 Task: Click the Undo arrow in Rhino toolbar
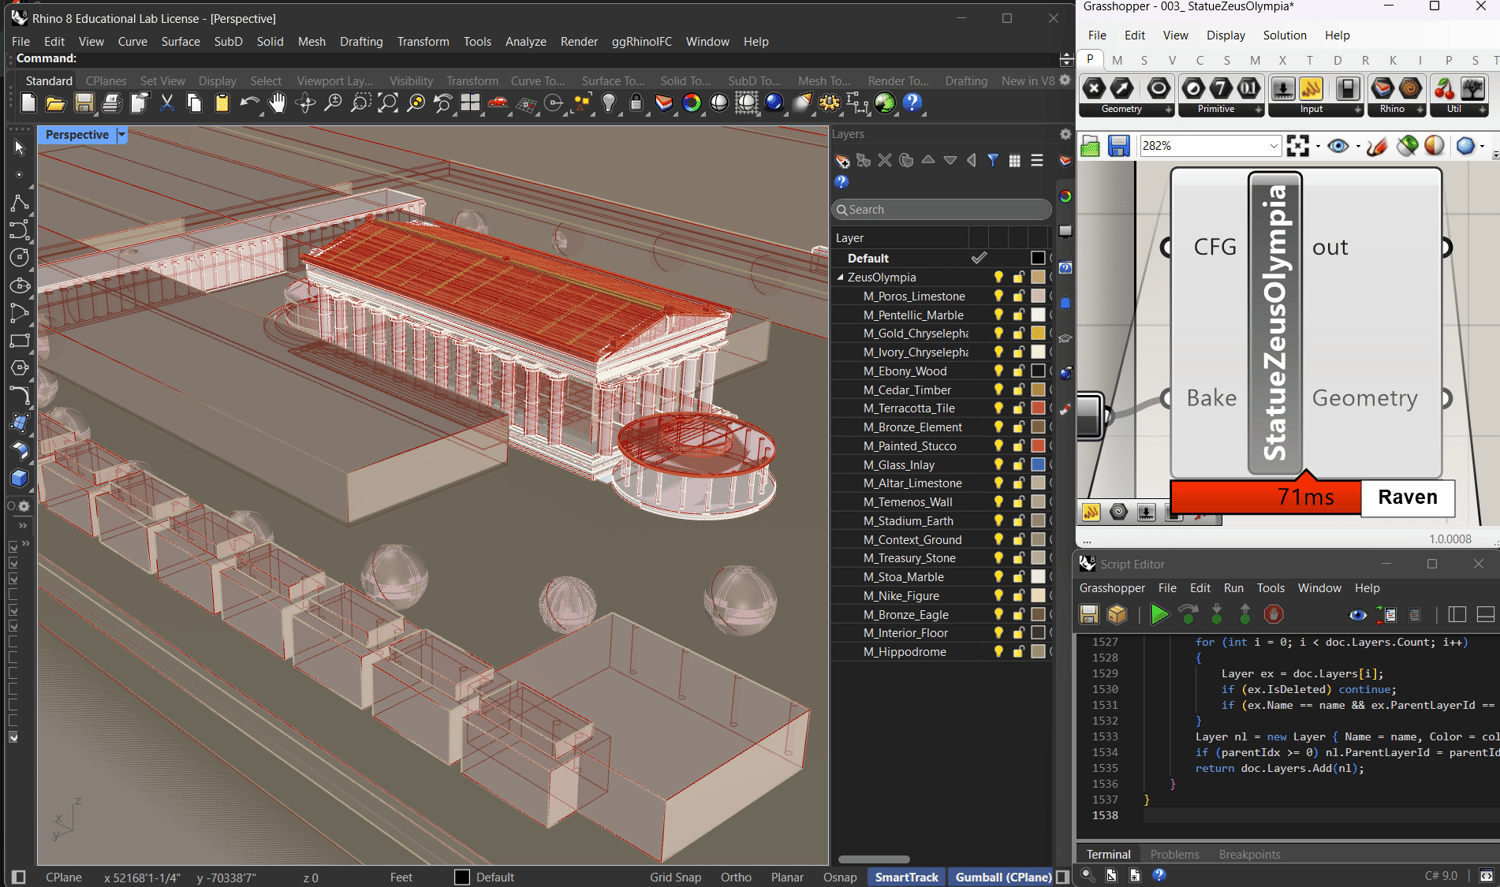click(249, 103)
